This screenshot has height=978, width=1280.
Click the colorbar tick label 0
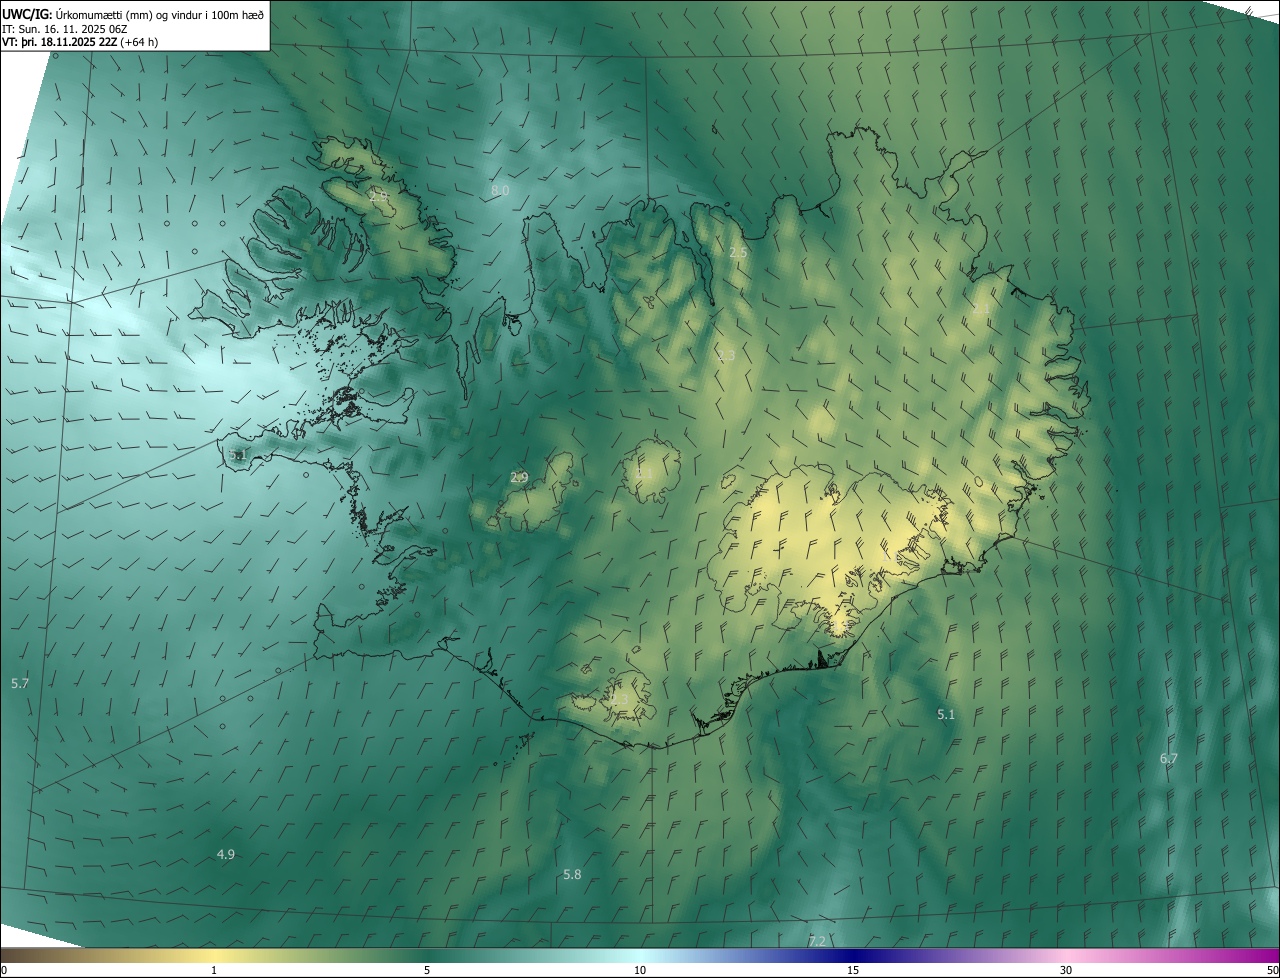point(4,970)
